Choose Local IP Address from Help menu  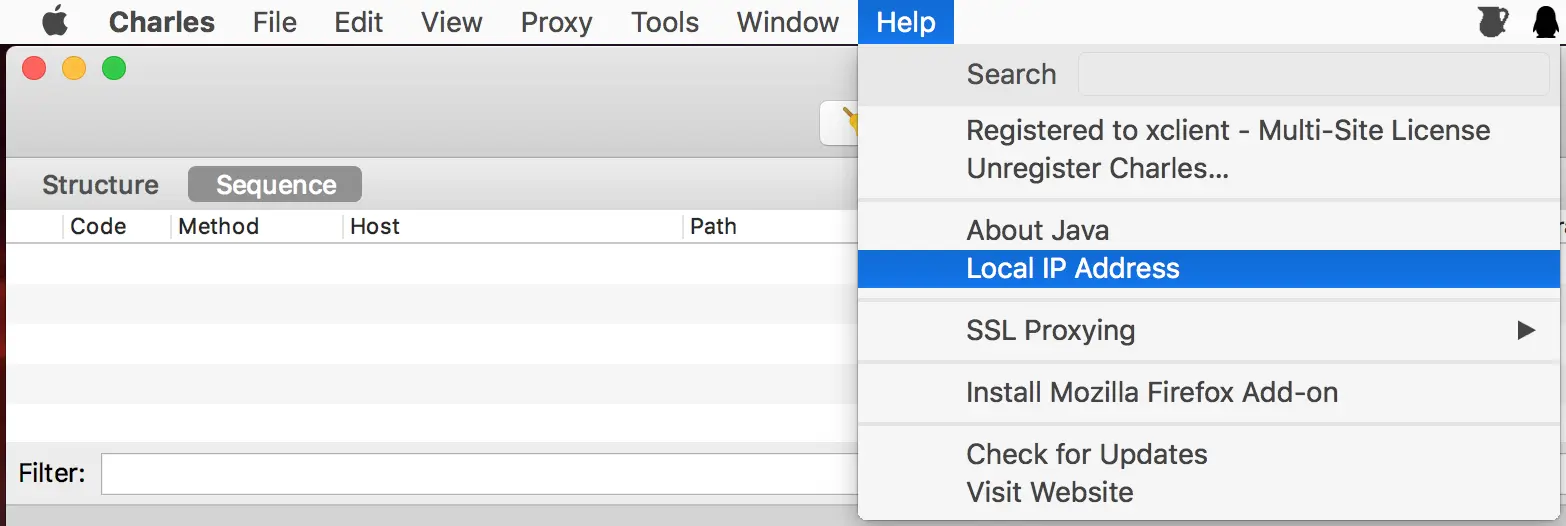pyautogui.click(x=1073, y=268)
